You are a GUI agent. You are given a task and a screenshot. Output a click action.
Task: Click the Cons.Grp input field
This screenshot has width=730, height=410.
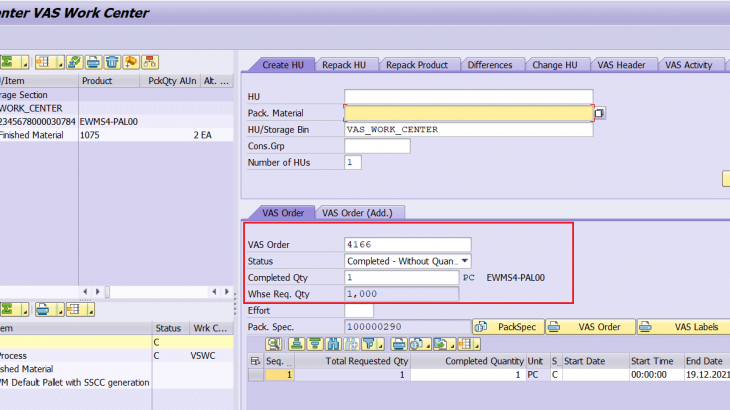[x=377, y=146]
